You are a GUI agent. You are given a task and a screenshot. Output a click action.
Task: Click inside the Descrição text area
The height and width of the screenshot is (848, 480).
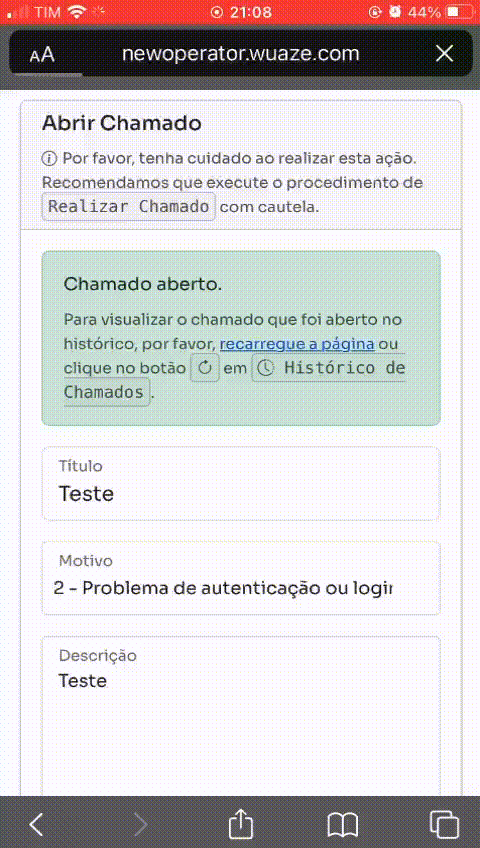point(241,716)
